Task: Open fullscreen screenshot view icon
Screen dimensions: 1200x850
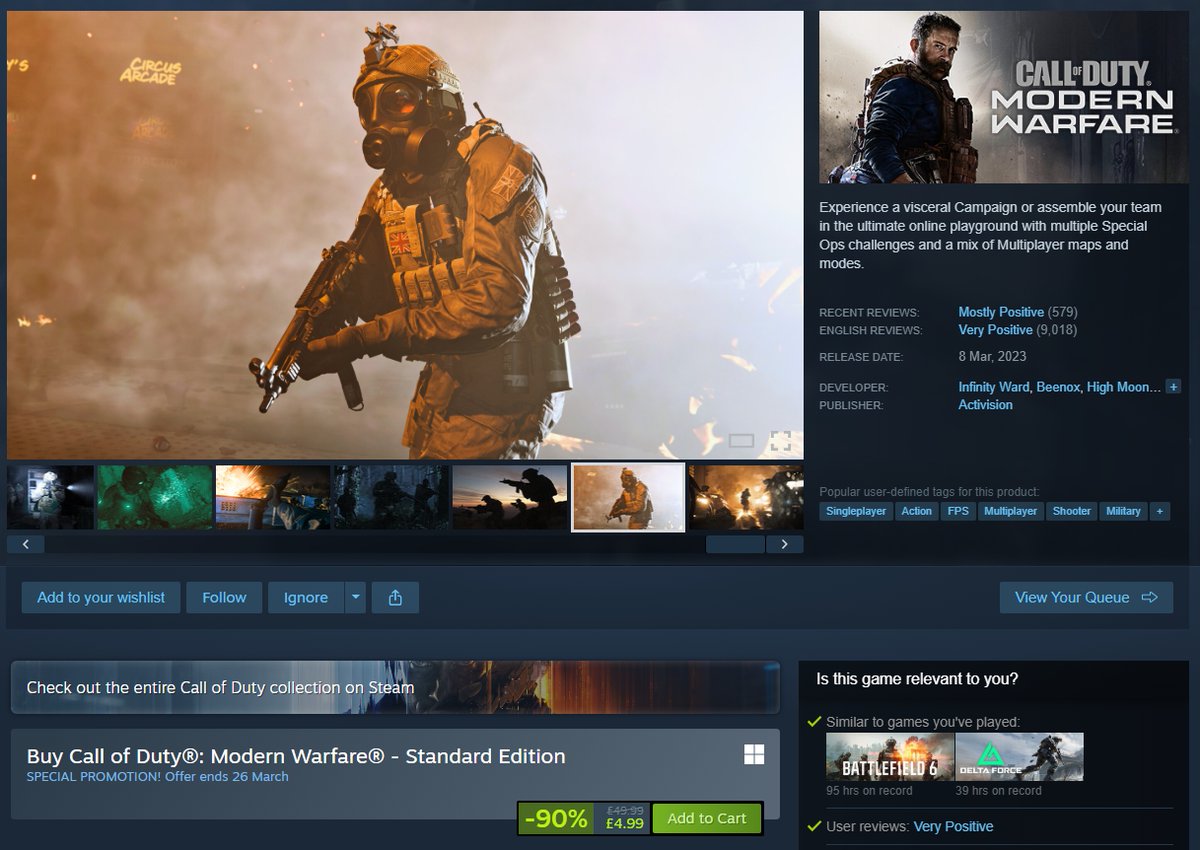Action: pos(780,441)
